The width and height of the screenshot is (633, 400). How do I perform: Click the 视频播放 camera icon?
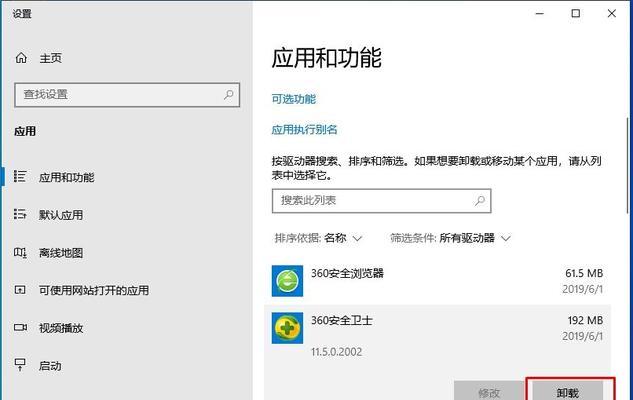[20, 327]
